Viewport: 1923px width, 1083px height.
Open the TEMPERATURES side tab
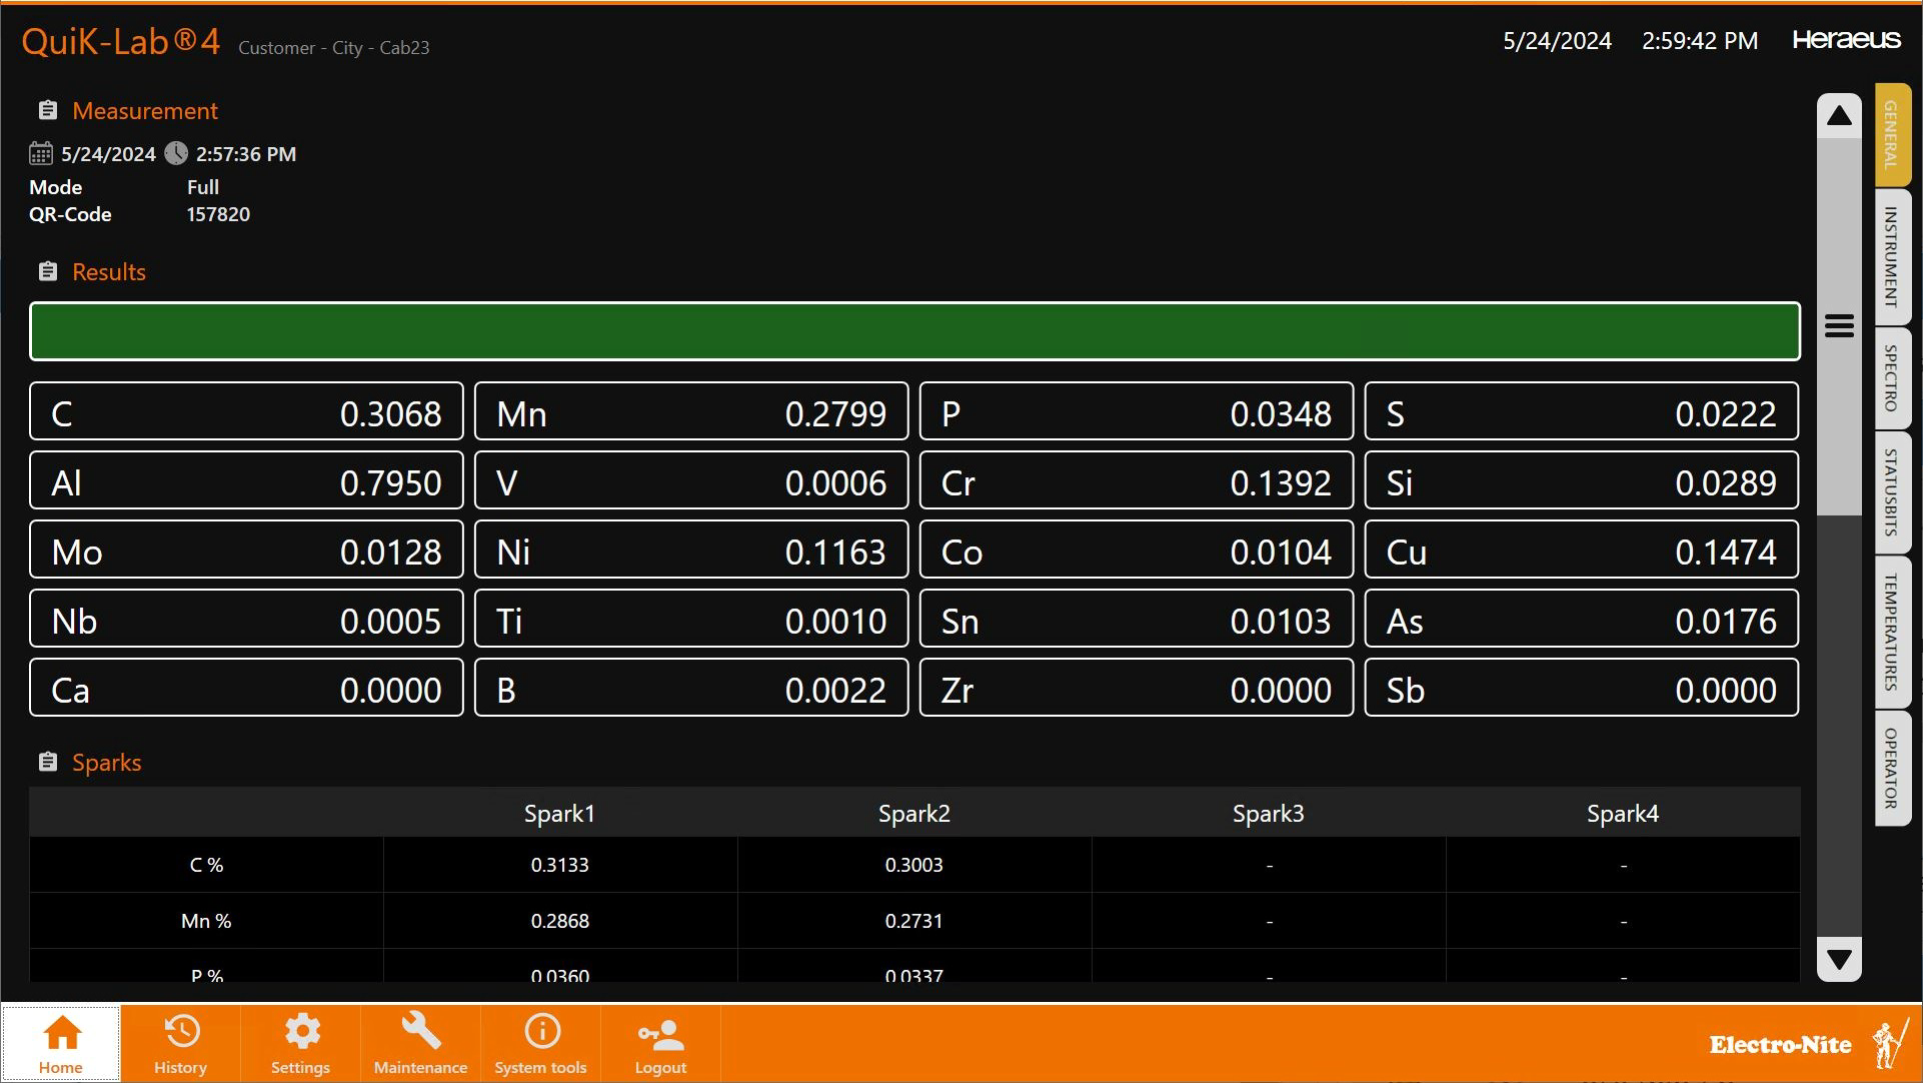click(x=1891, y=631)
